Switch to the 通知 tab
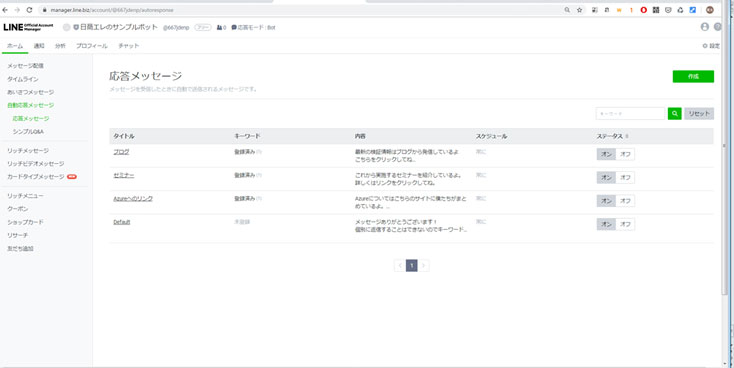Viewport: 734px width, 368px height. tap(39, 46)
